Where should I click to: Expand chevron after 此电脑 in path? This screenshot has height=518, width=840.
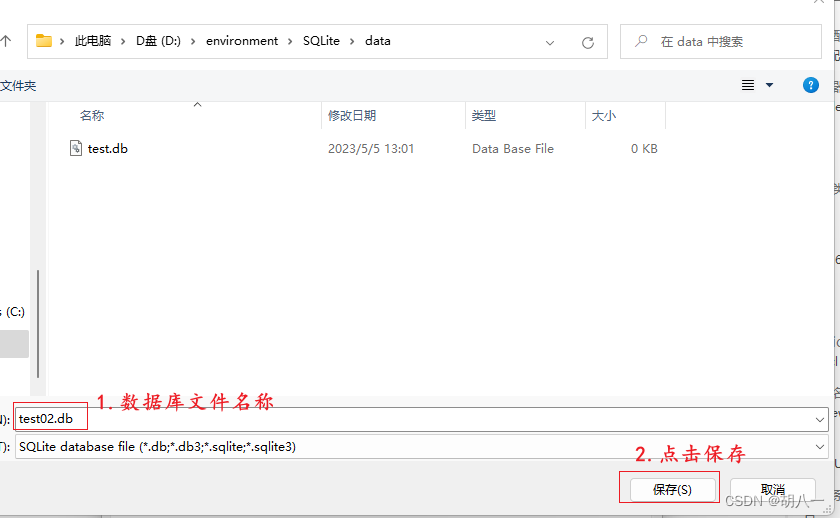tap(123, 41)
